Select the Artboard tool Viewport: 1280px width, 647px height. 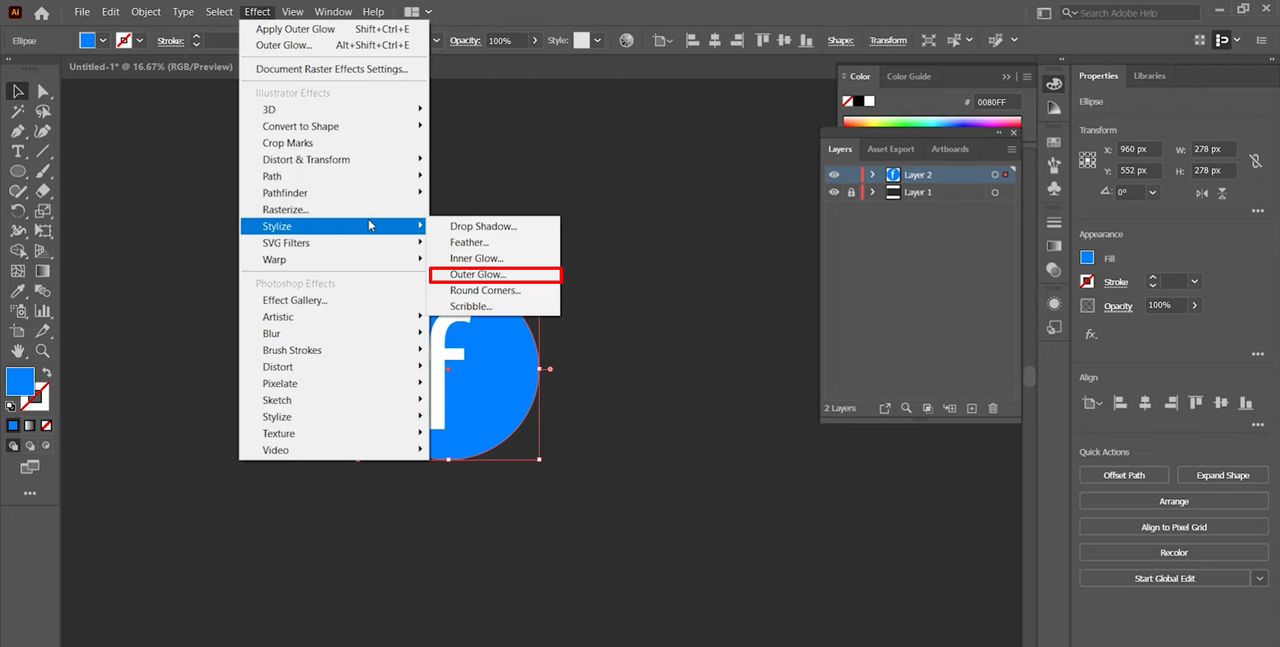tap(18, 331)
